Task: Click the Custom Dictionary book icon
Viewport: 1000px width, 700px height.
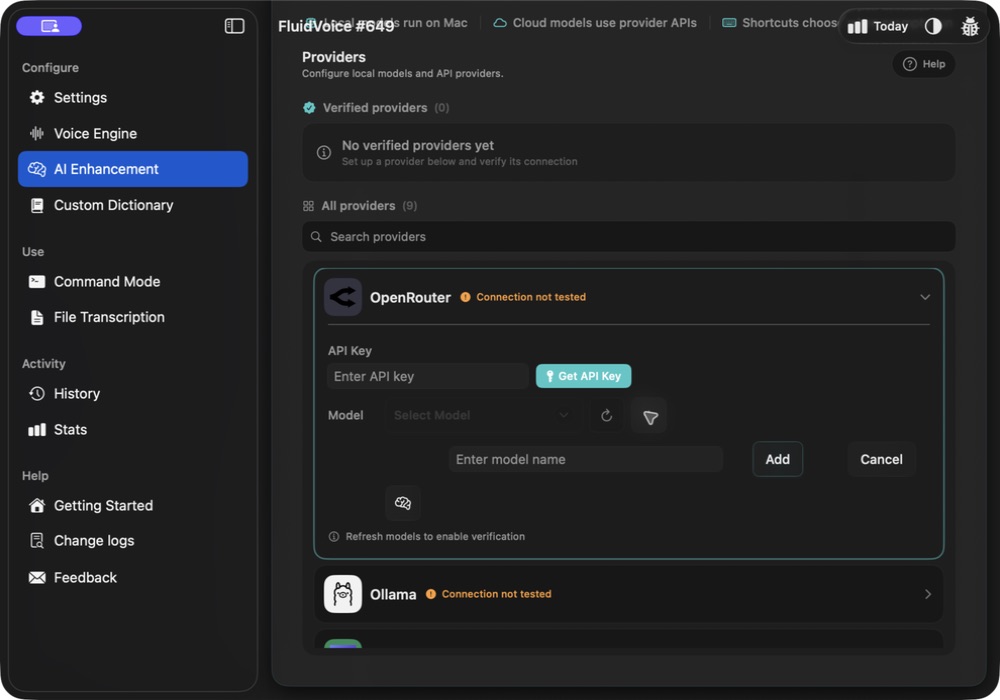Action: [x=37, y=205]
